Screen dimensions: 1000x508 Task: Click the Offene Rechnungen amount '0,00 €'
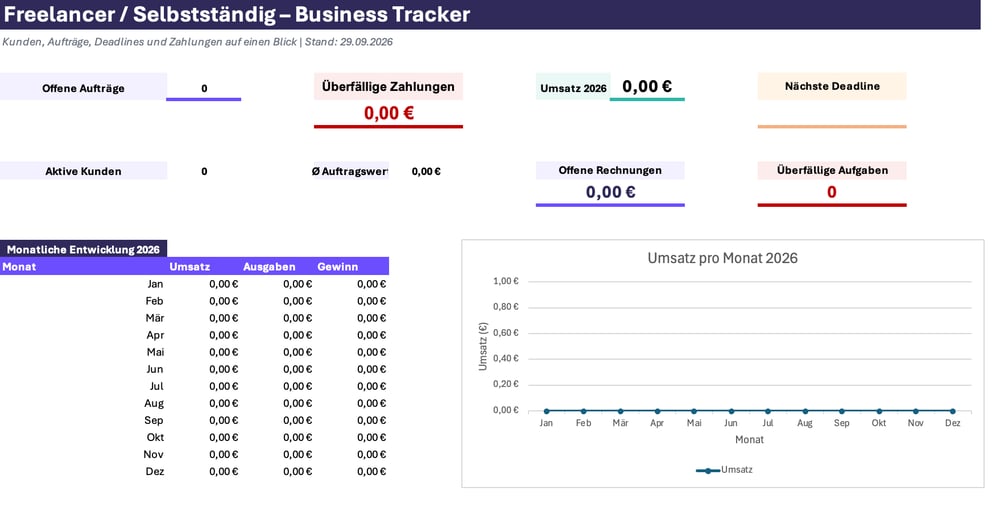tap(610, 192)
